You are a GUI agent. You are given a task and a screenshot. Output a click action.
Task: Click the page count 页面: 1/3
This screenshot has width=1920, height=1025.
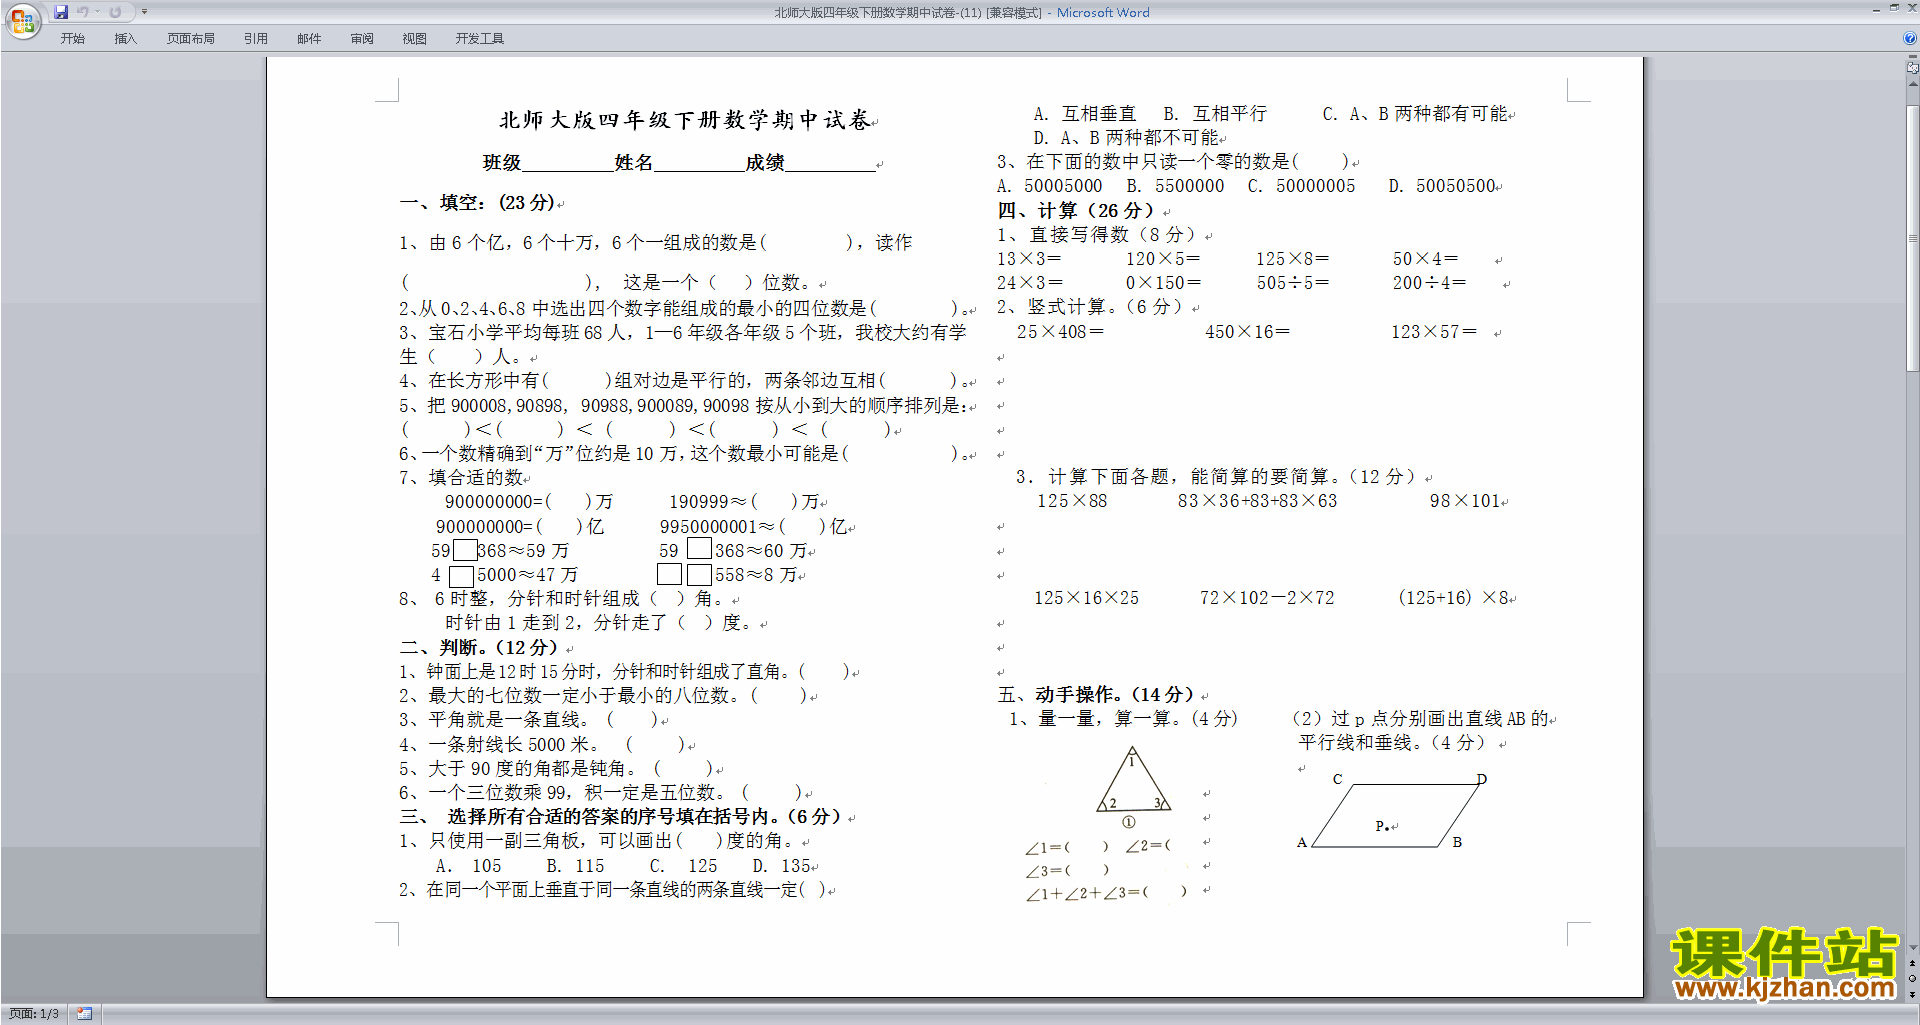[x=34, y=1014]
